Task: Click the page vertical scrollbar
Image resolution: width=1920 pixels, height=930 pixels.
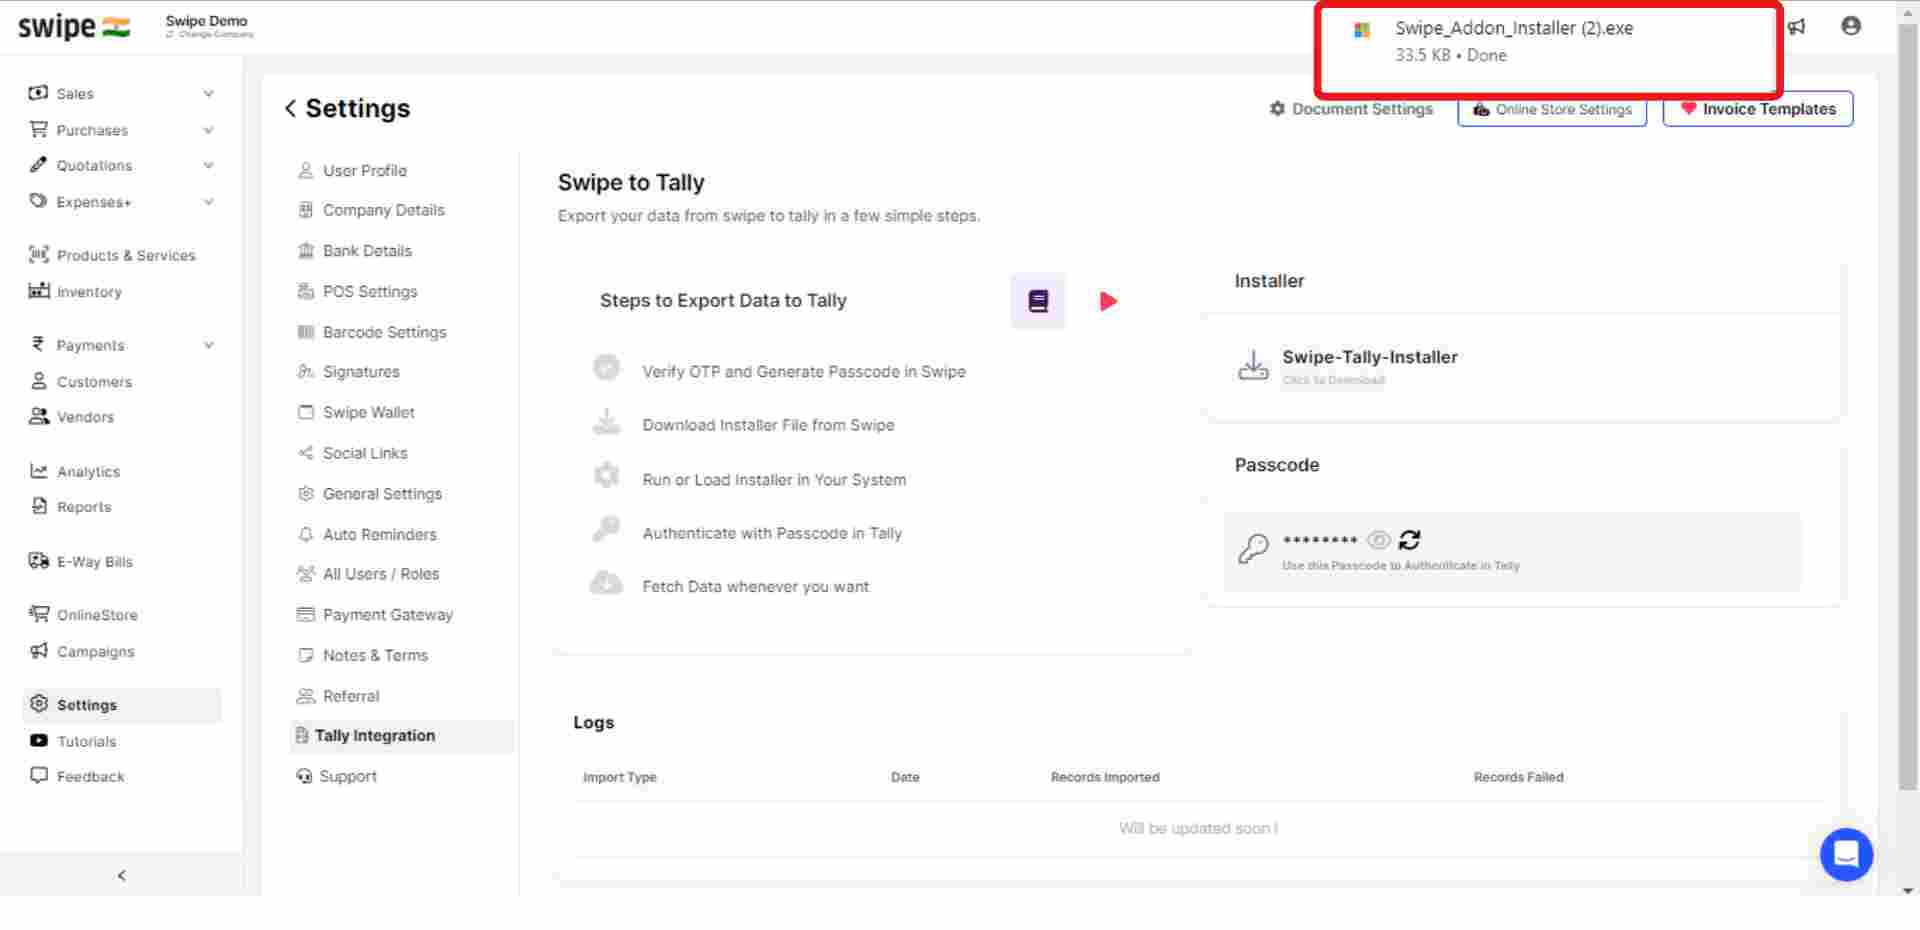Action: (1908, 405)
